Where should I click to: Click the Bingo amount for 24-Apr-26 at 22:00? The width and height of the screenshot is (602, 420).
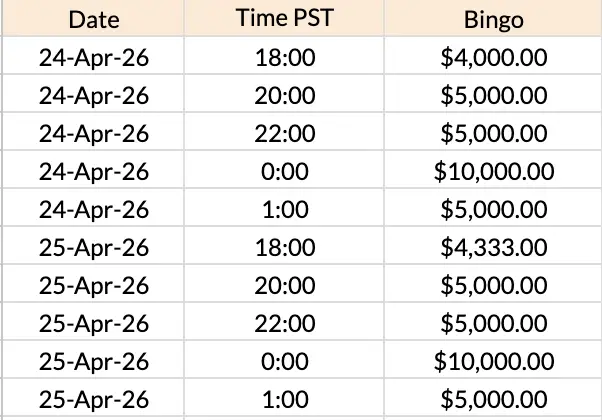click(x=494, y=134)
